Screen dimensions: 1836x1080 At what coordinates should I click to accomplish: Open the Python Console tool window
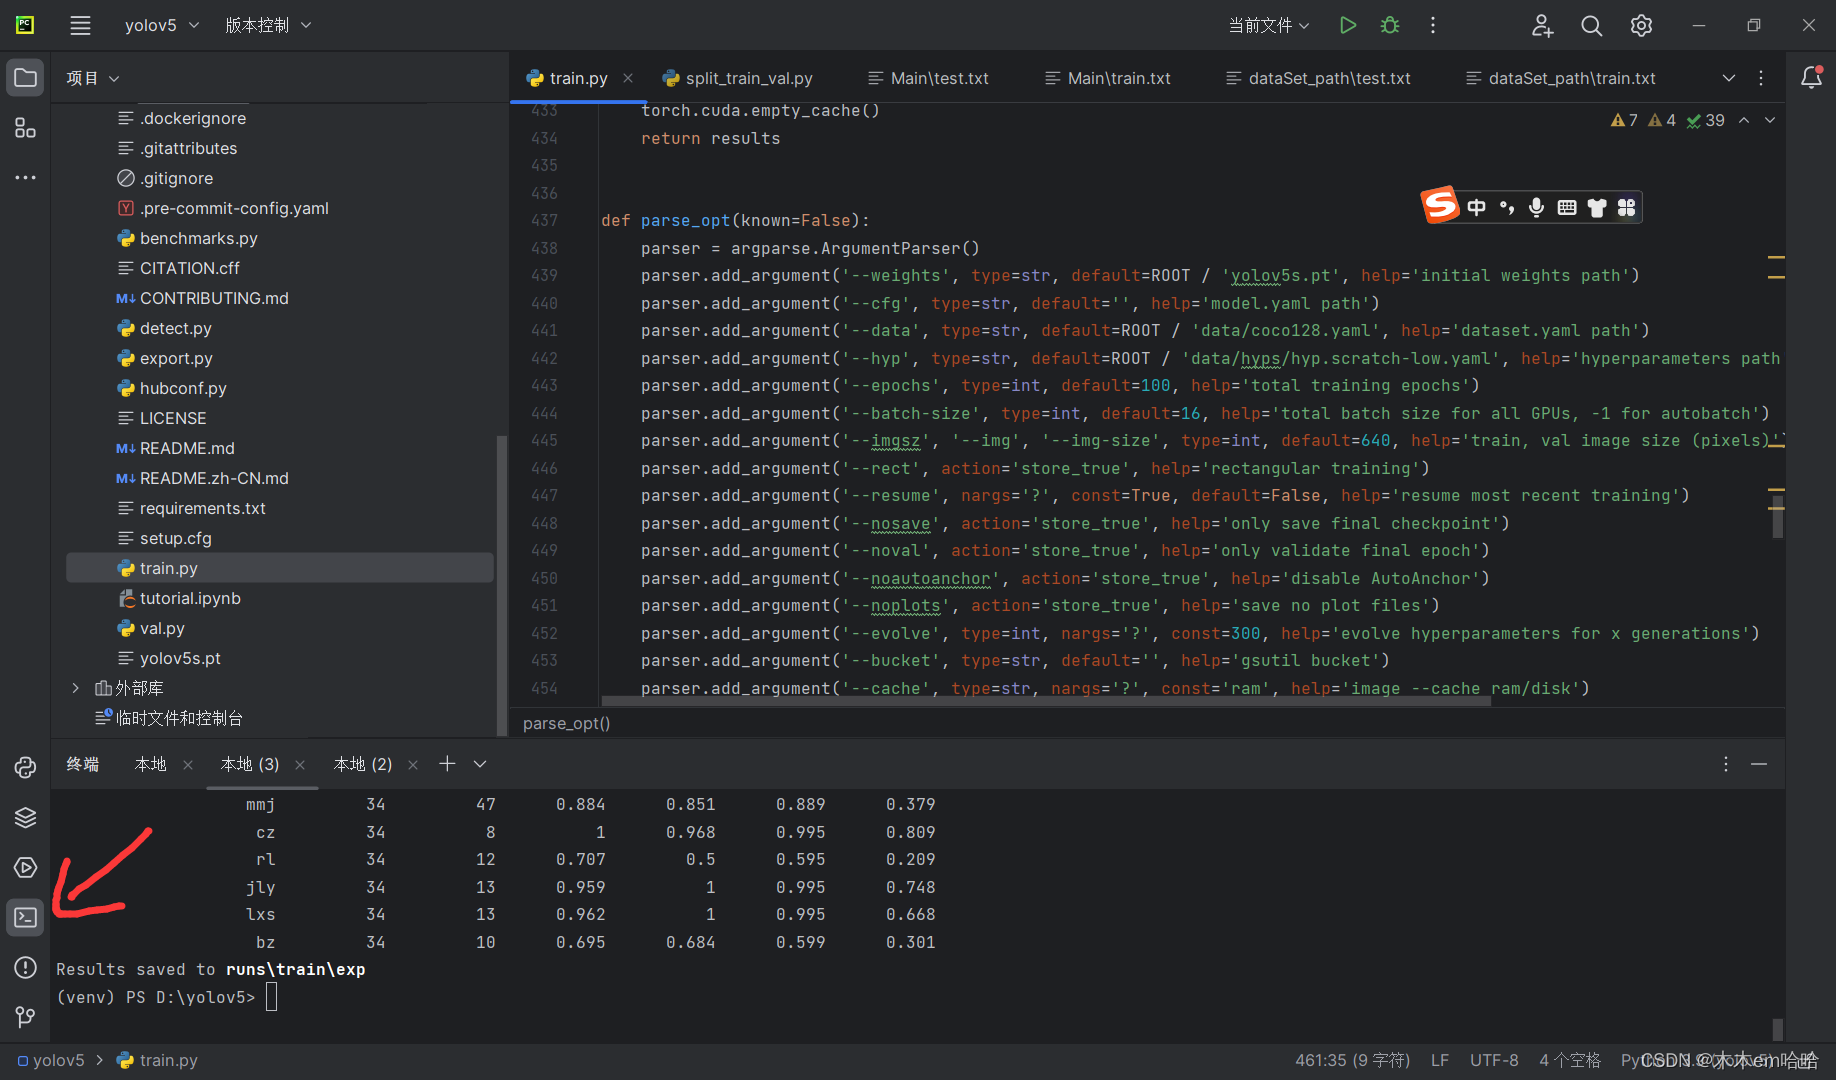coord(26,767)
